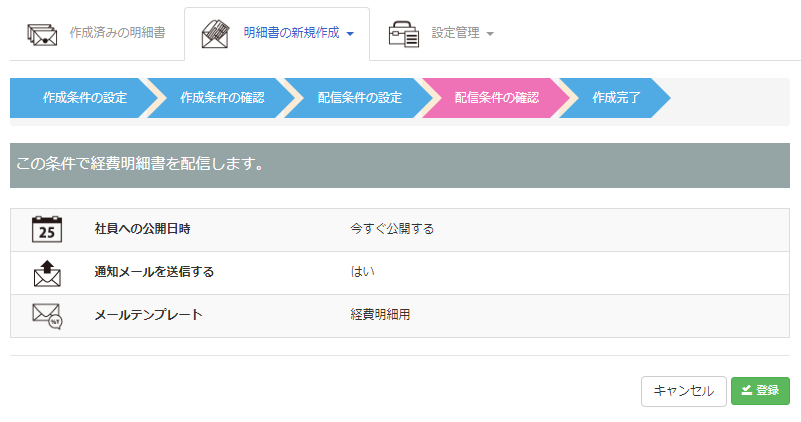Go to the 配信条件の設定 step
801x422 pixels.
[x=360, y=98]
